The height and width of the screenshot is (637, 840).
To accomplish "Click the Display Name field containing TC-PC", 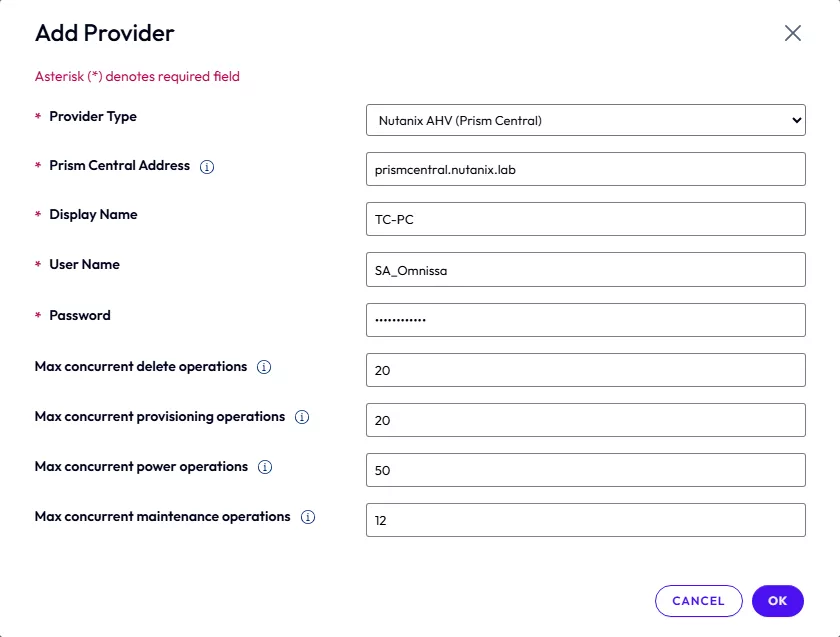I will click(x=585, y=219).
